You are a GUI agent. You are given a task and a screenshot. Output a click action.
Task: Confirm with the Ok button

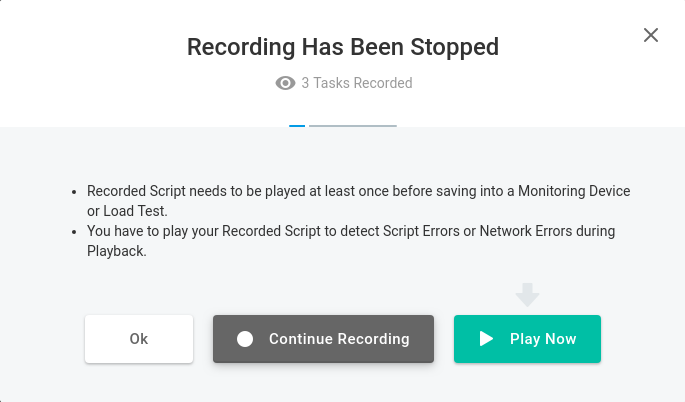click(139, 339)
